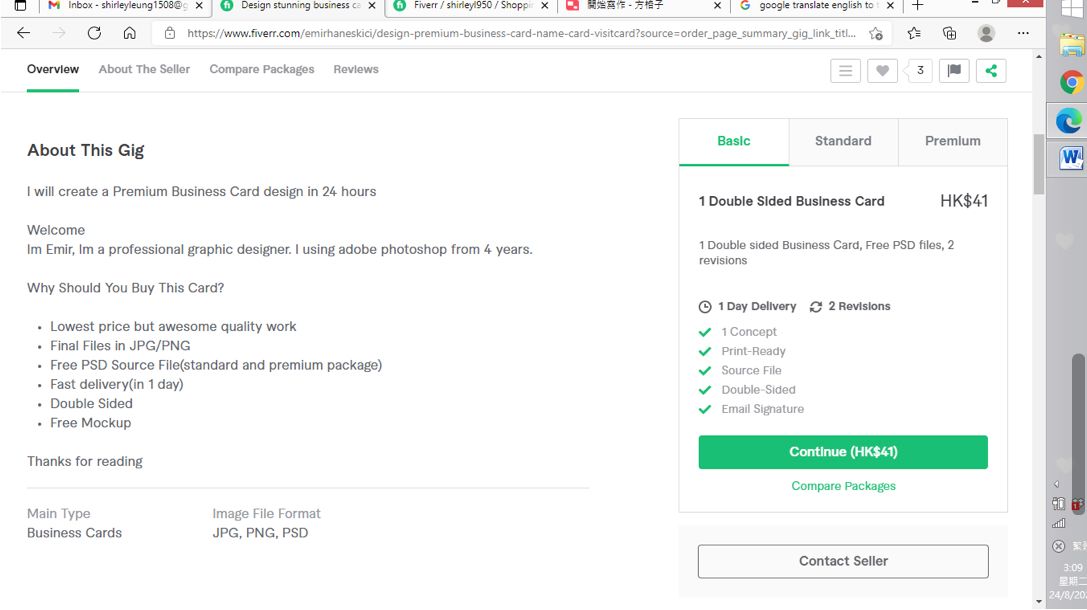Screen dimensions: 1087x610
Task: Click the flag icon to report gig
Action: click(954, 71)
